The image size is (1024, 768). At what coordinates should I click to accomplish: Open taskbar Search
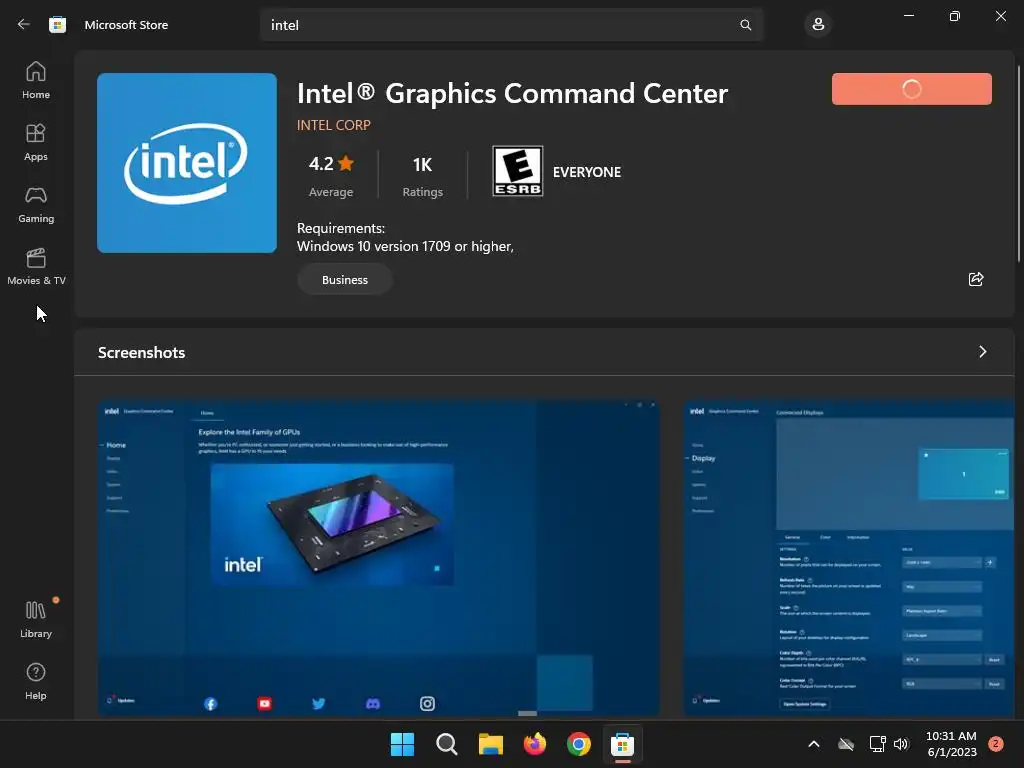click(447, 744)
